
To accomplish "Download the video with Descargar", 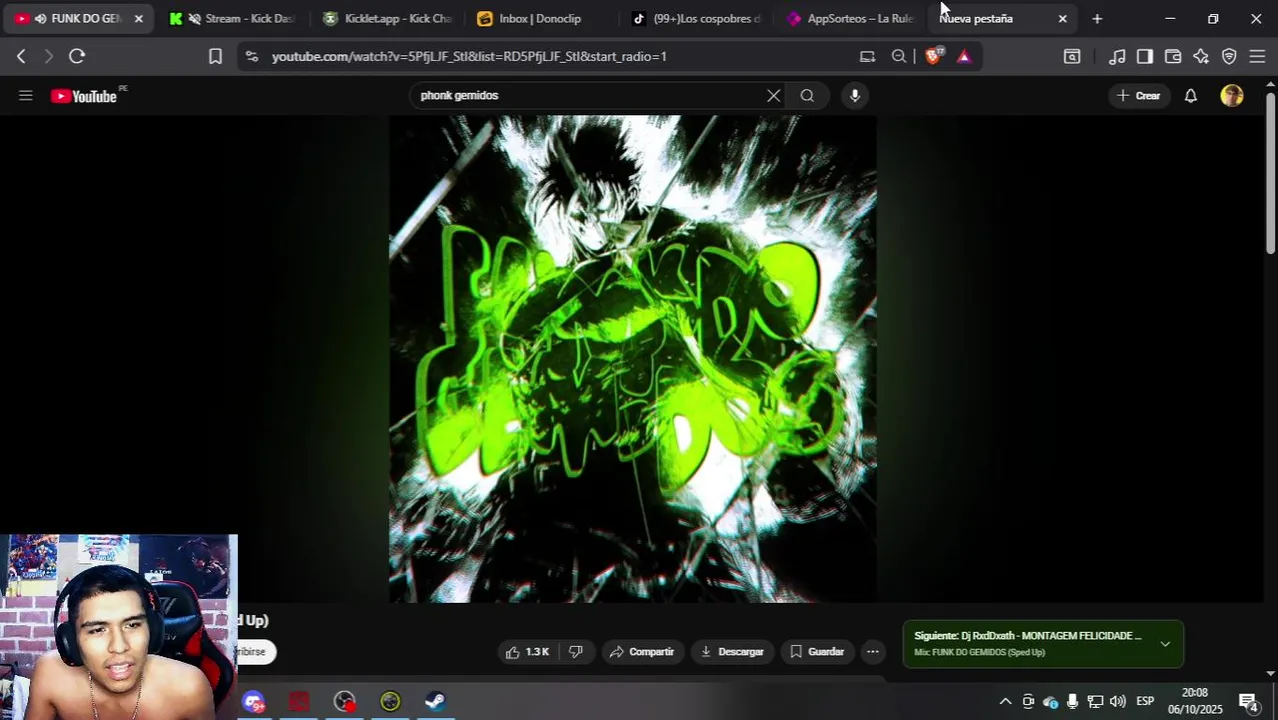I will pyautogui.click(x=732, y=652).
